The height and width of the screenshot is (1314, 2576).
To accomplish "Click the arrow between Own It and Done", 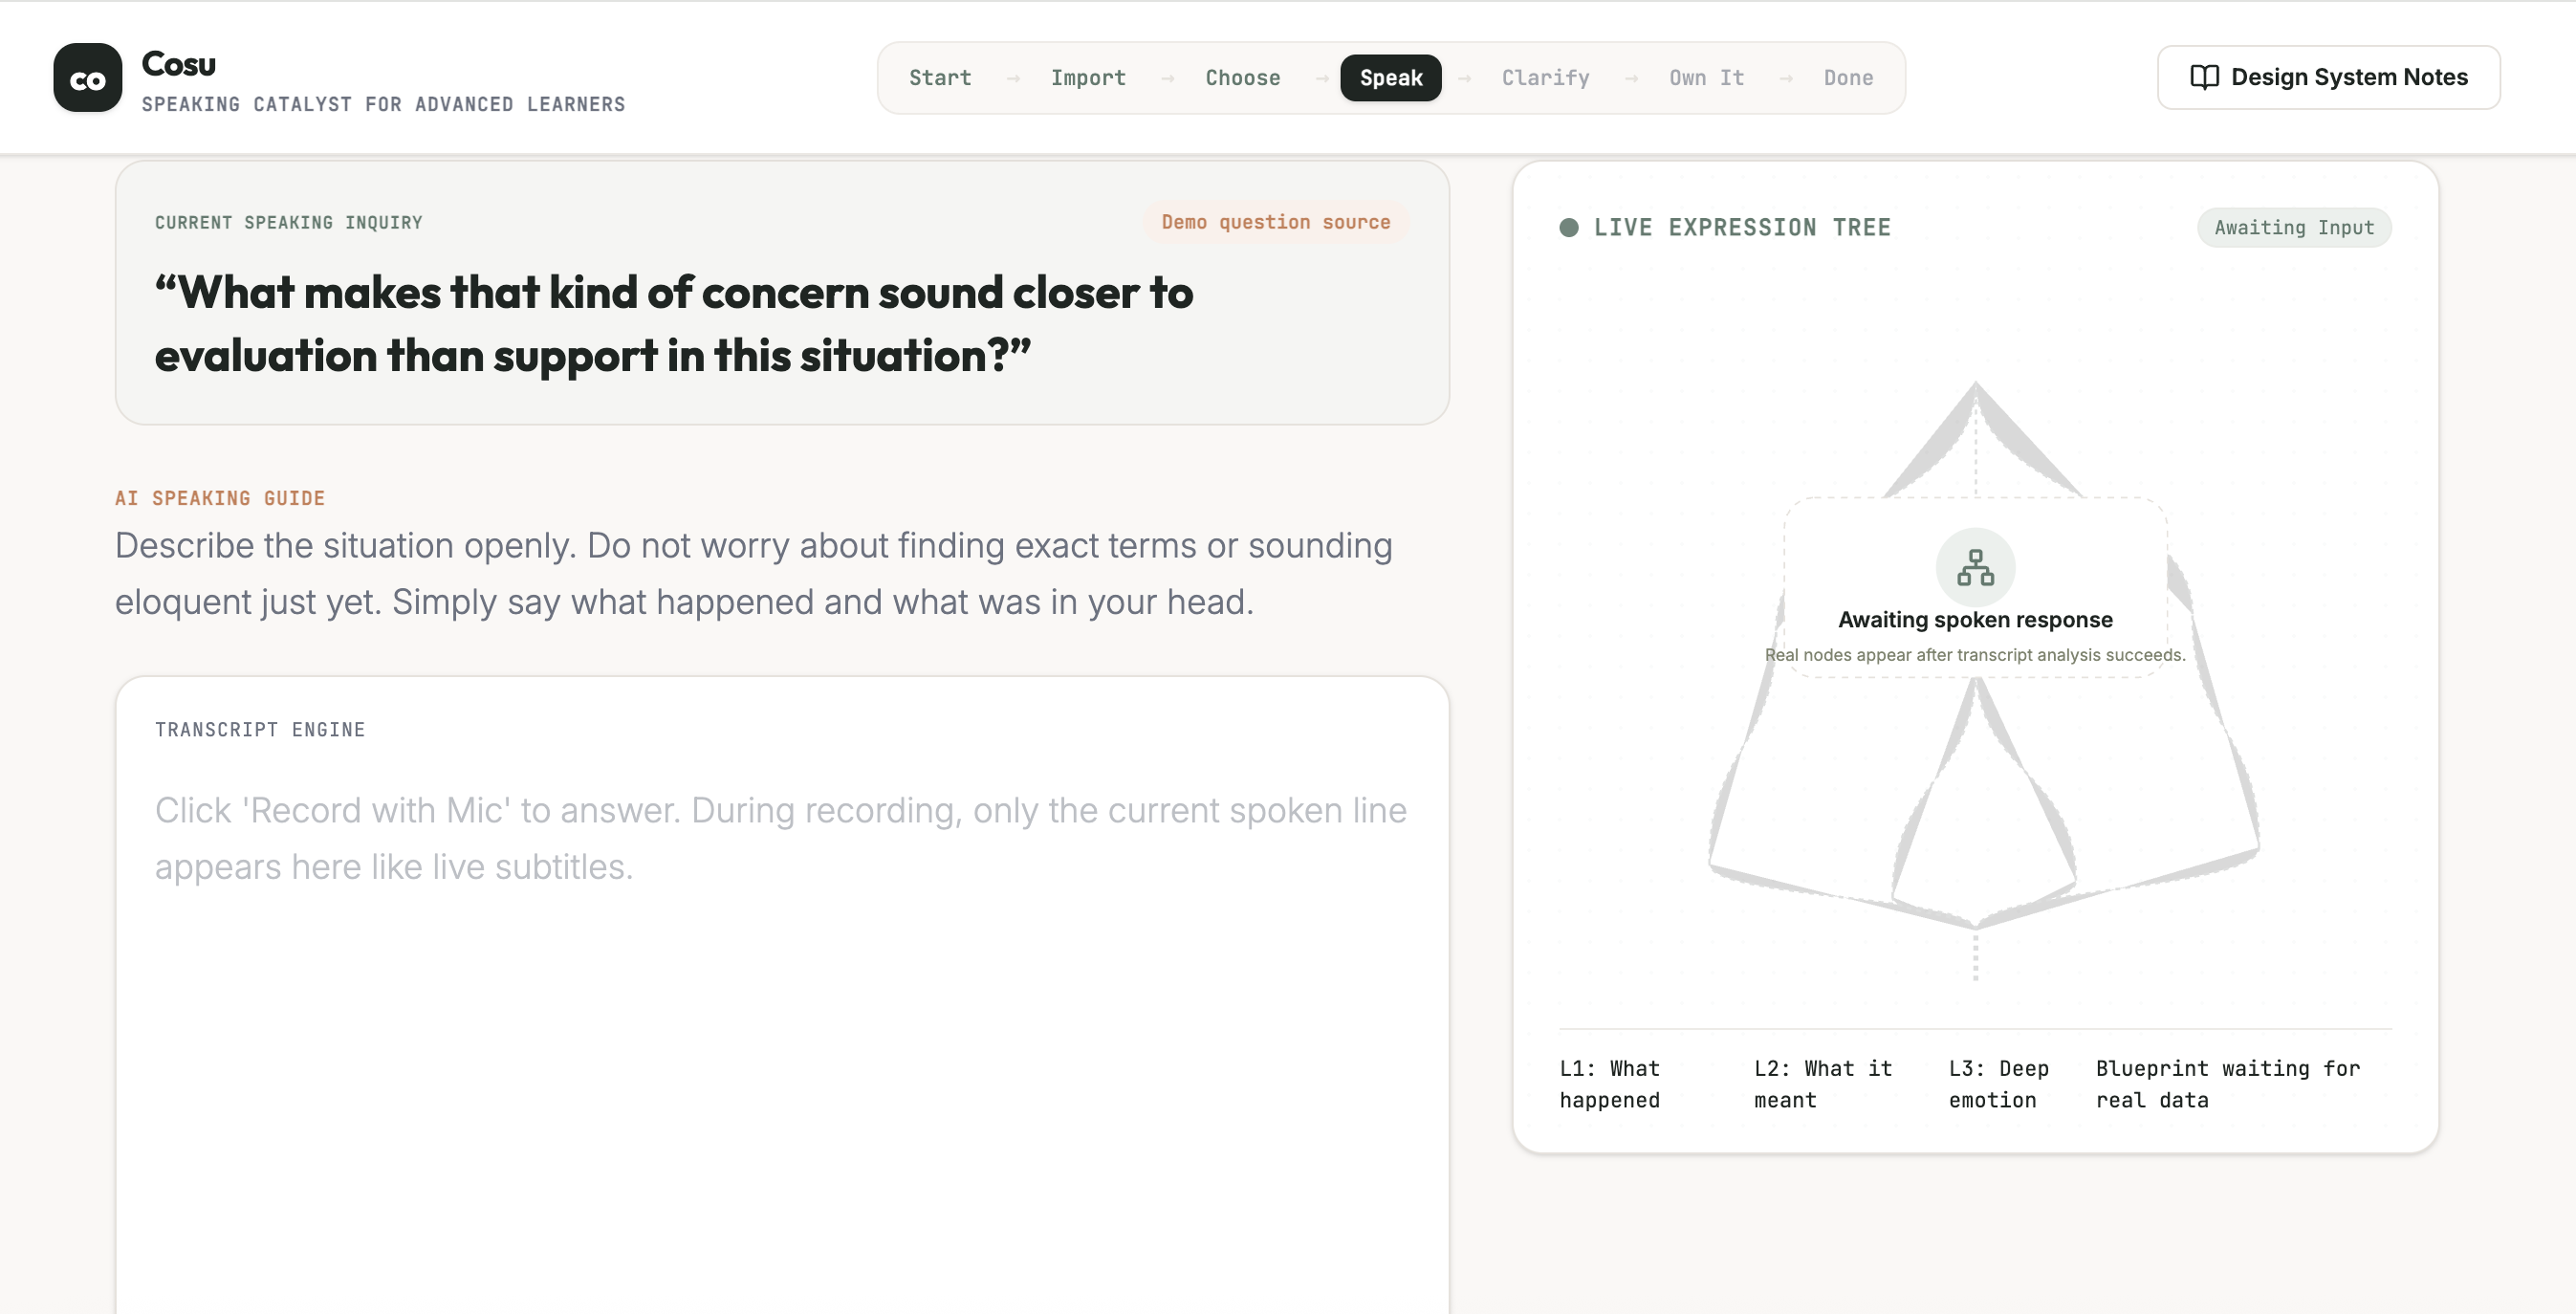I will coord(1785,78).
